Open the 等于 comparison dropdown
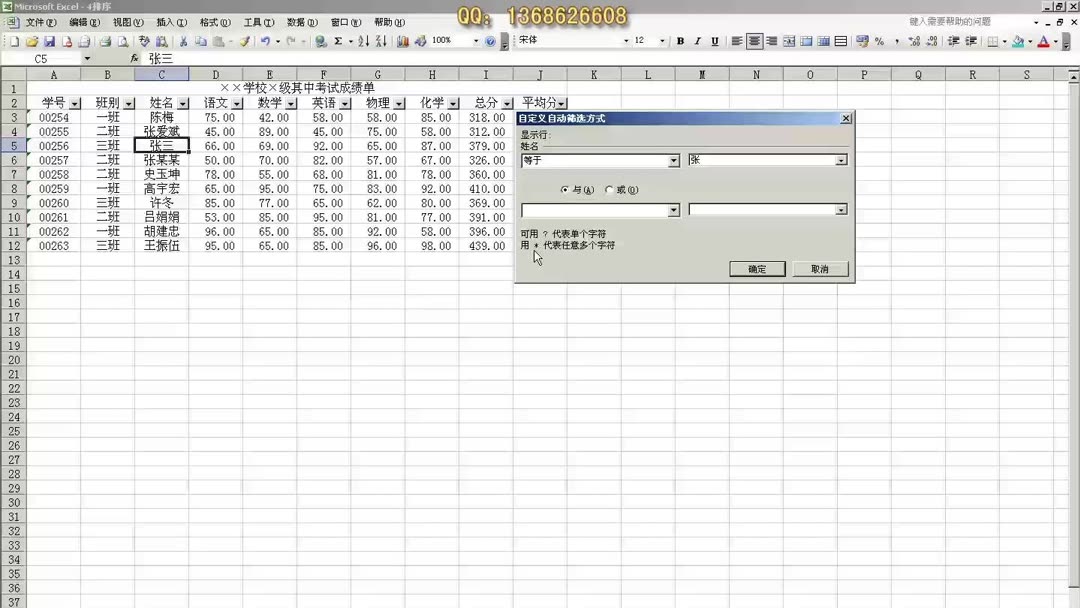 tap(673, 160)
